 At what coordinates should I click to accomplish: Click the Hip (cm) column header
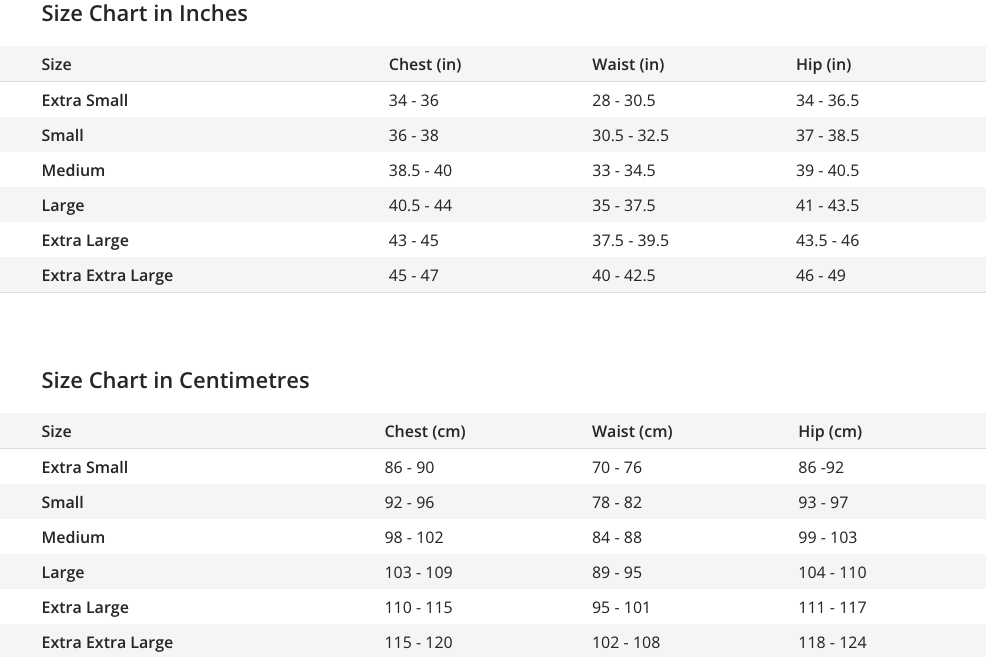click(830, 431)
